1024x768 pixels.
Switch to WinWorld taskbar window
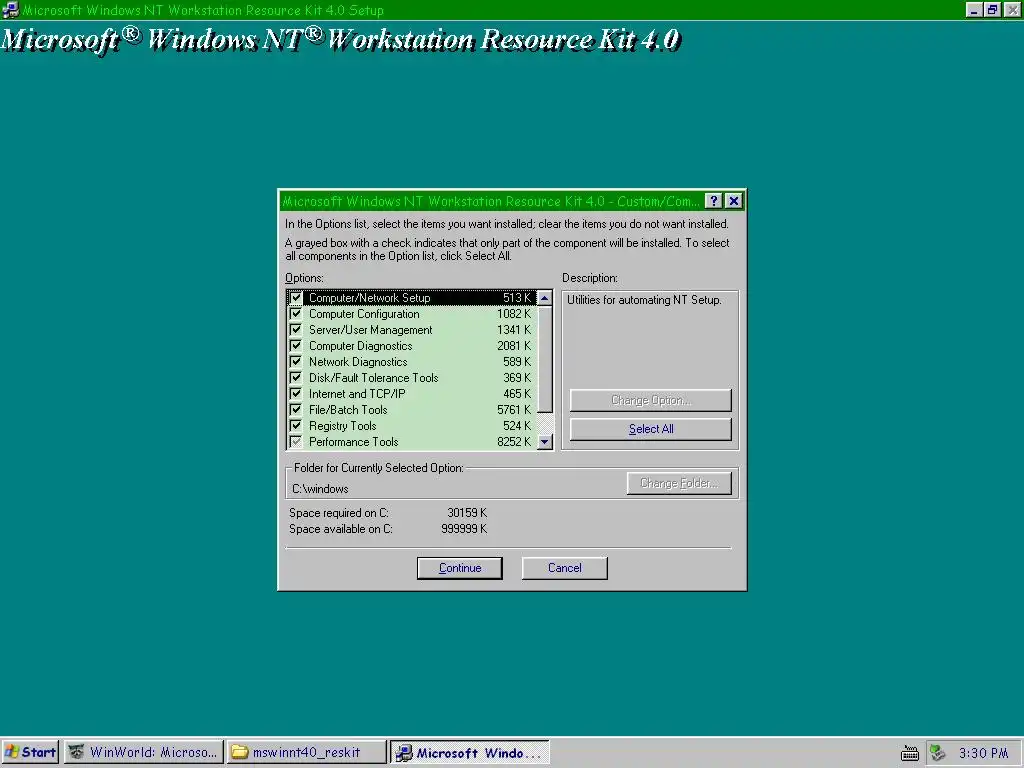[144, 752]
